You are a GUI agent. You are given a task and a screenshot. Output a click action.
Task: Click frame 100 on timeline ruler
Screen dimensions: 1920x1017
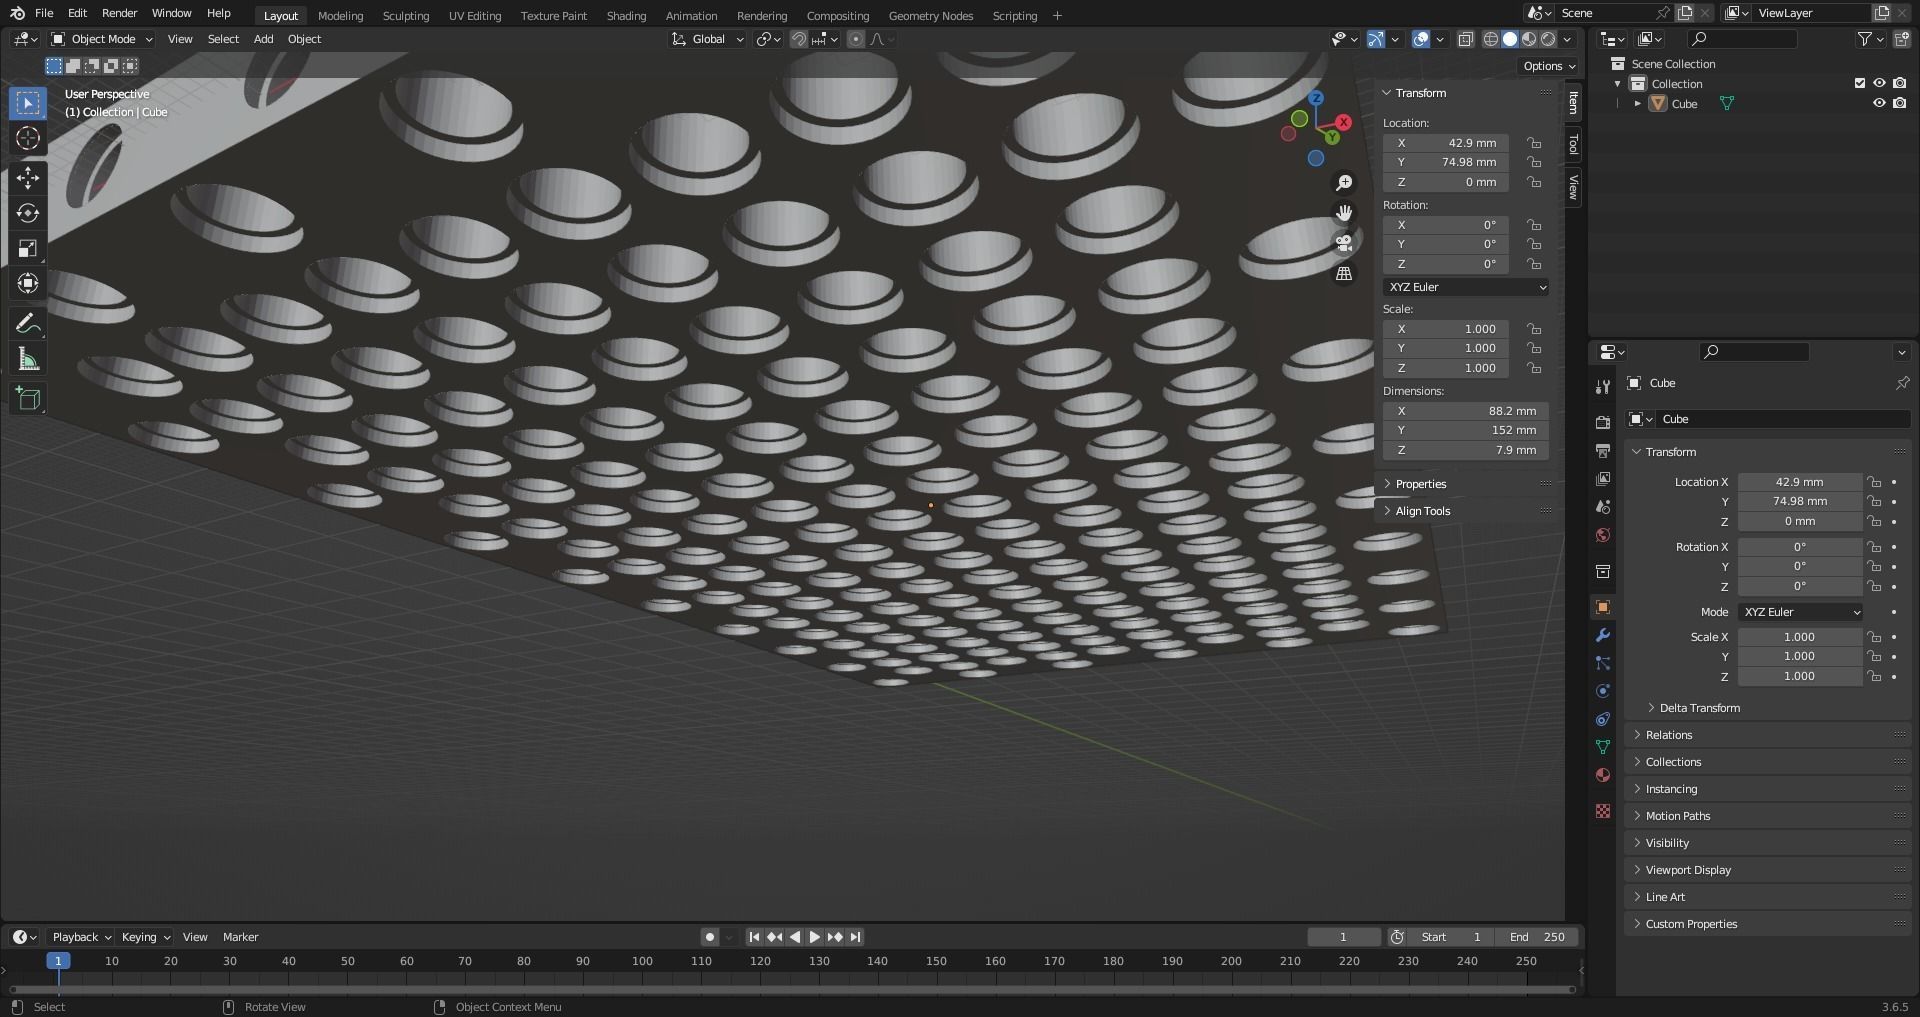coord(642,961)
